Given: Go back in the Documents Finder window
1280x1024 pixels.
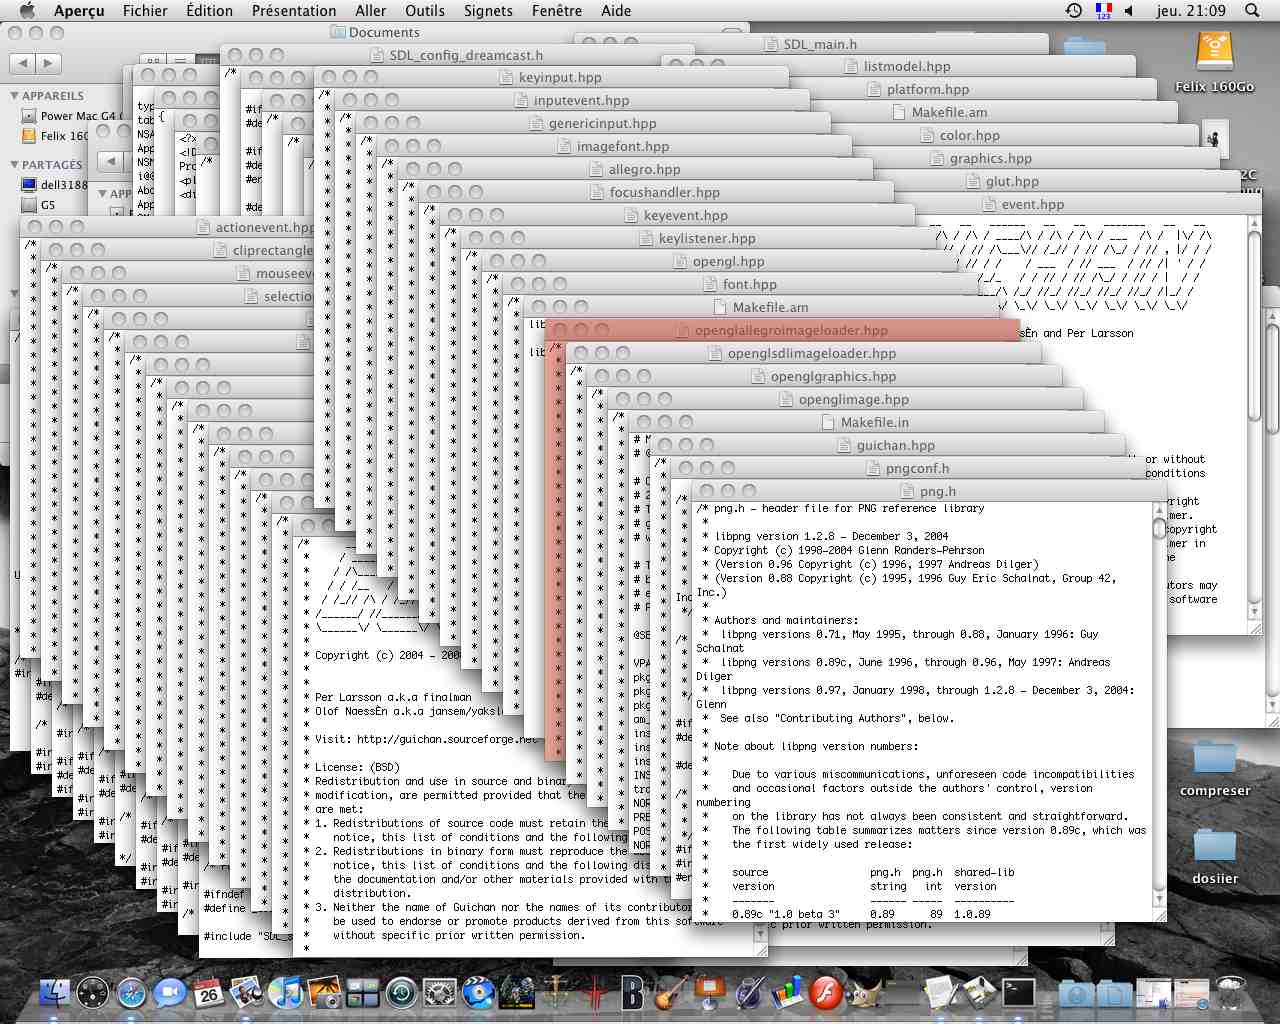Looking at the screenshot, I should (x=22, y=63).
